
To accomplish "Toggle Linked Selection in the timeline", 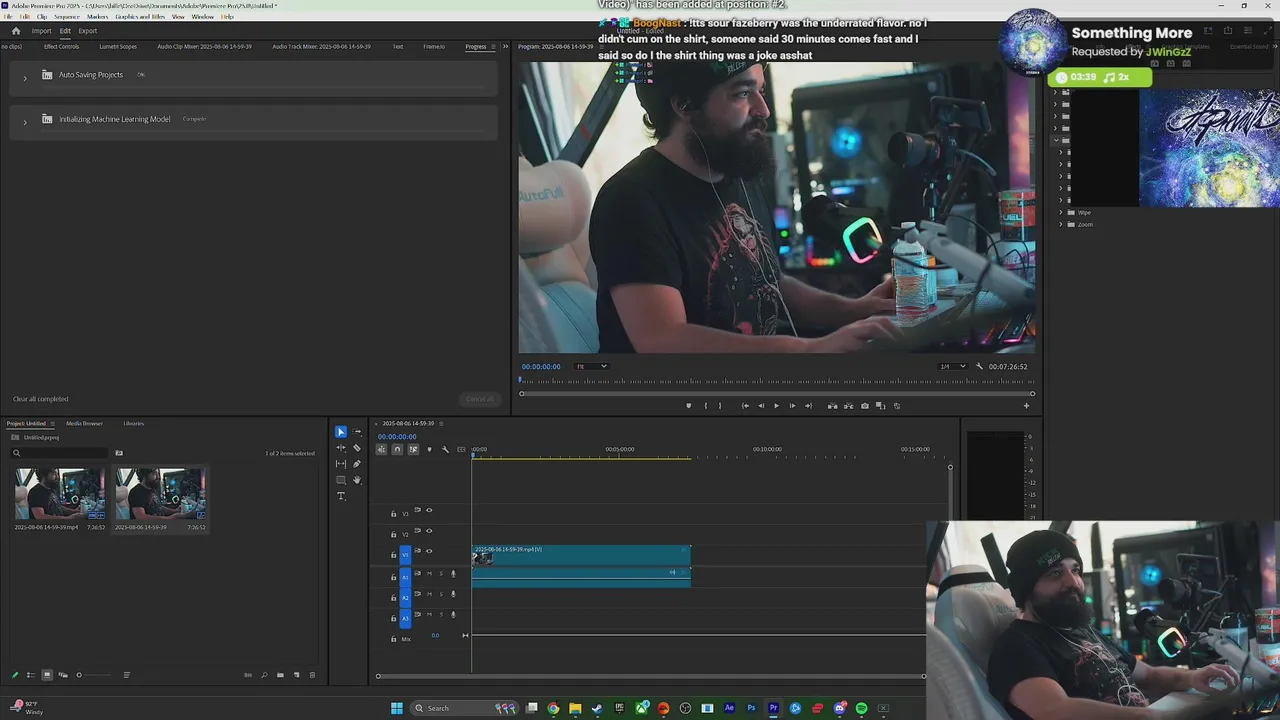I will click(413, 449).
